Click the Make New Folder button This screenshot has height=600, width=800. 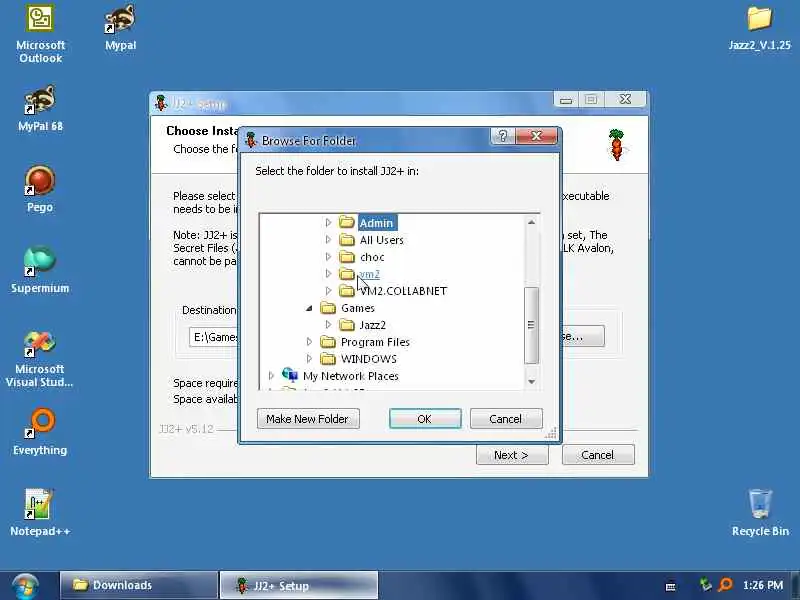pos(308,418)
